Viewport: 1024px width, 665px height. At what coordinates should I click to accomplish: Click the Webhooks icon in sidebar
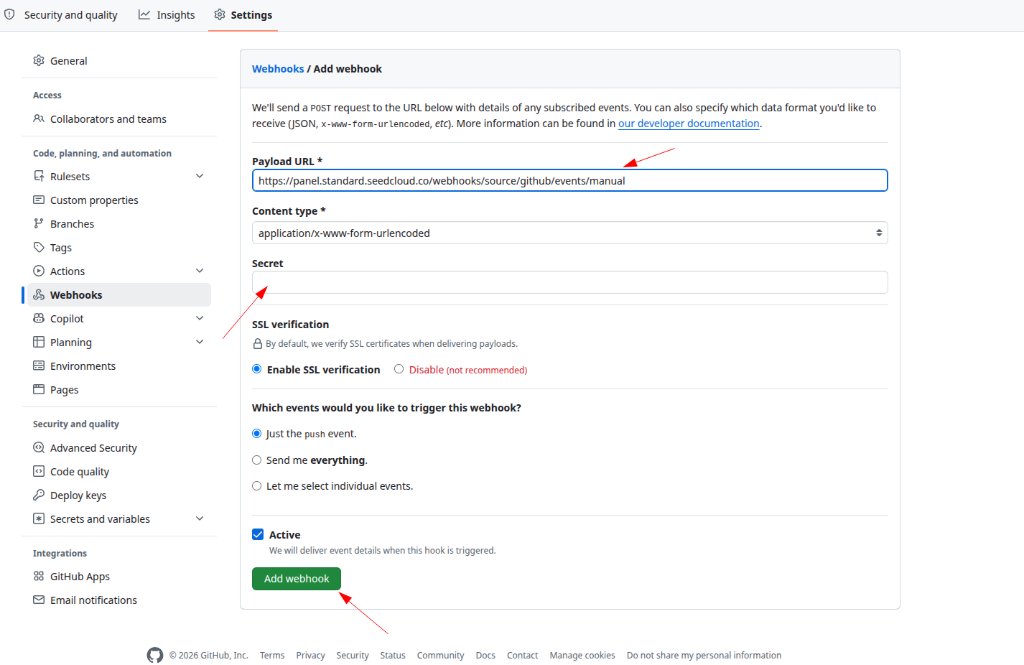39,295
